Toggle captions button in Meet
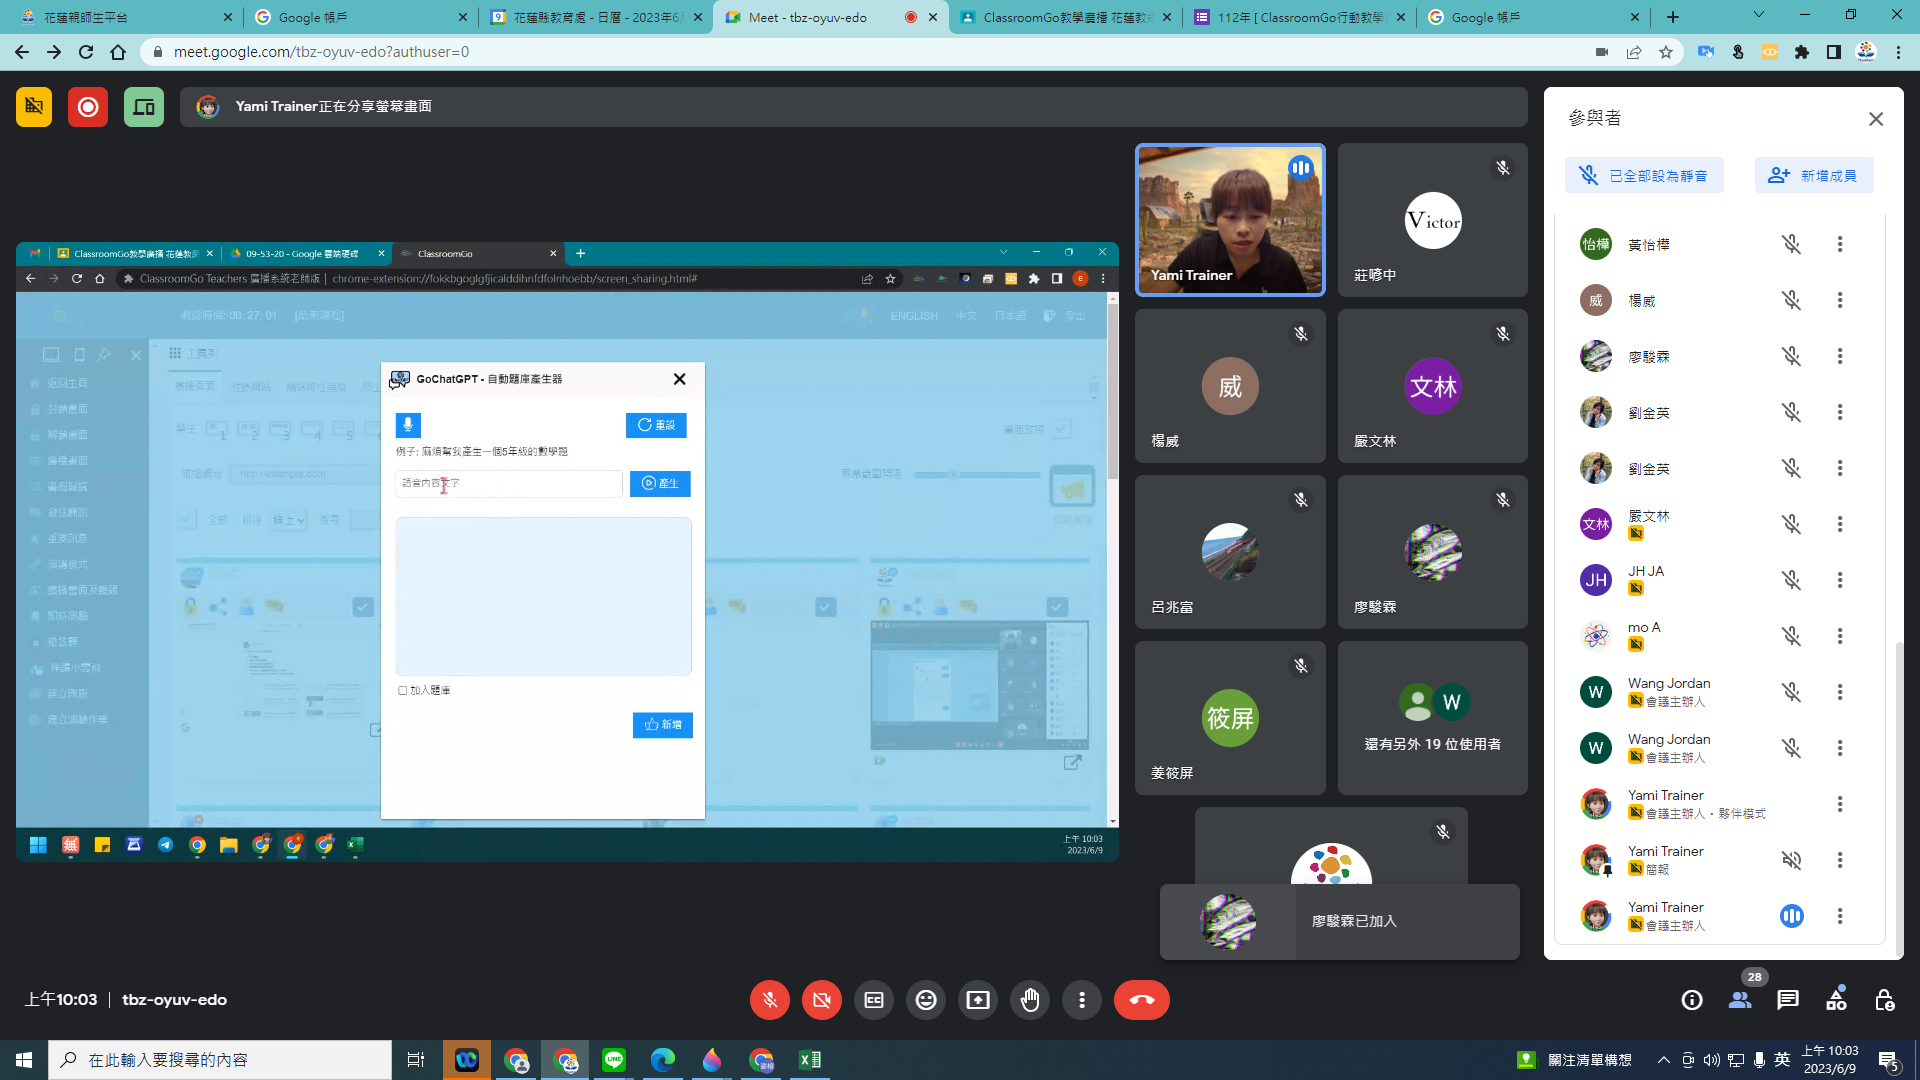 873,1000
